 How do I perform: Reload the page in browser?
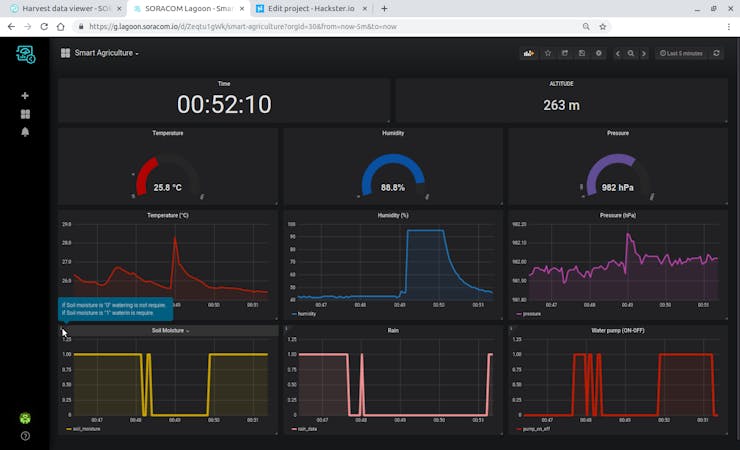tap(44, 26)
